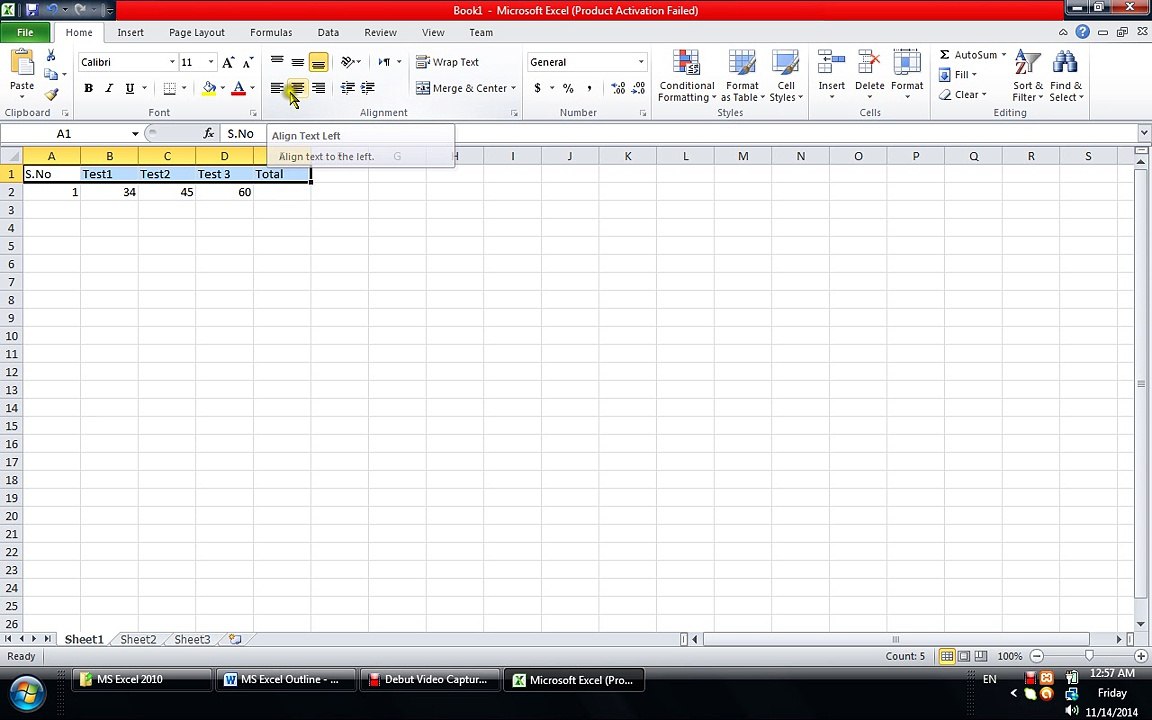The width and height of the screenshot is (1152, 720).
Task: Increase font size with Grow Font
Action: point(228,62)
